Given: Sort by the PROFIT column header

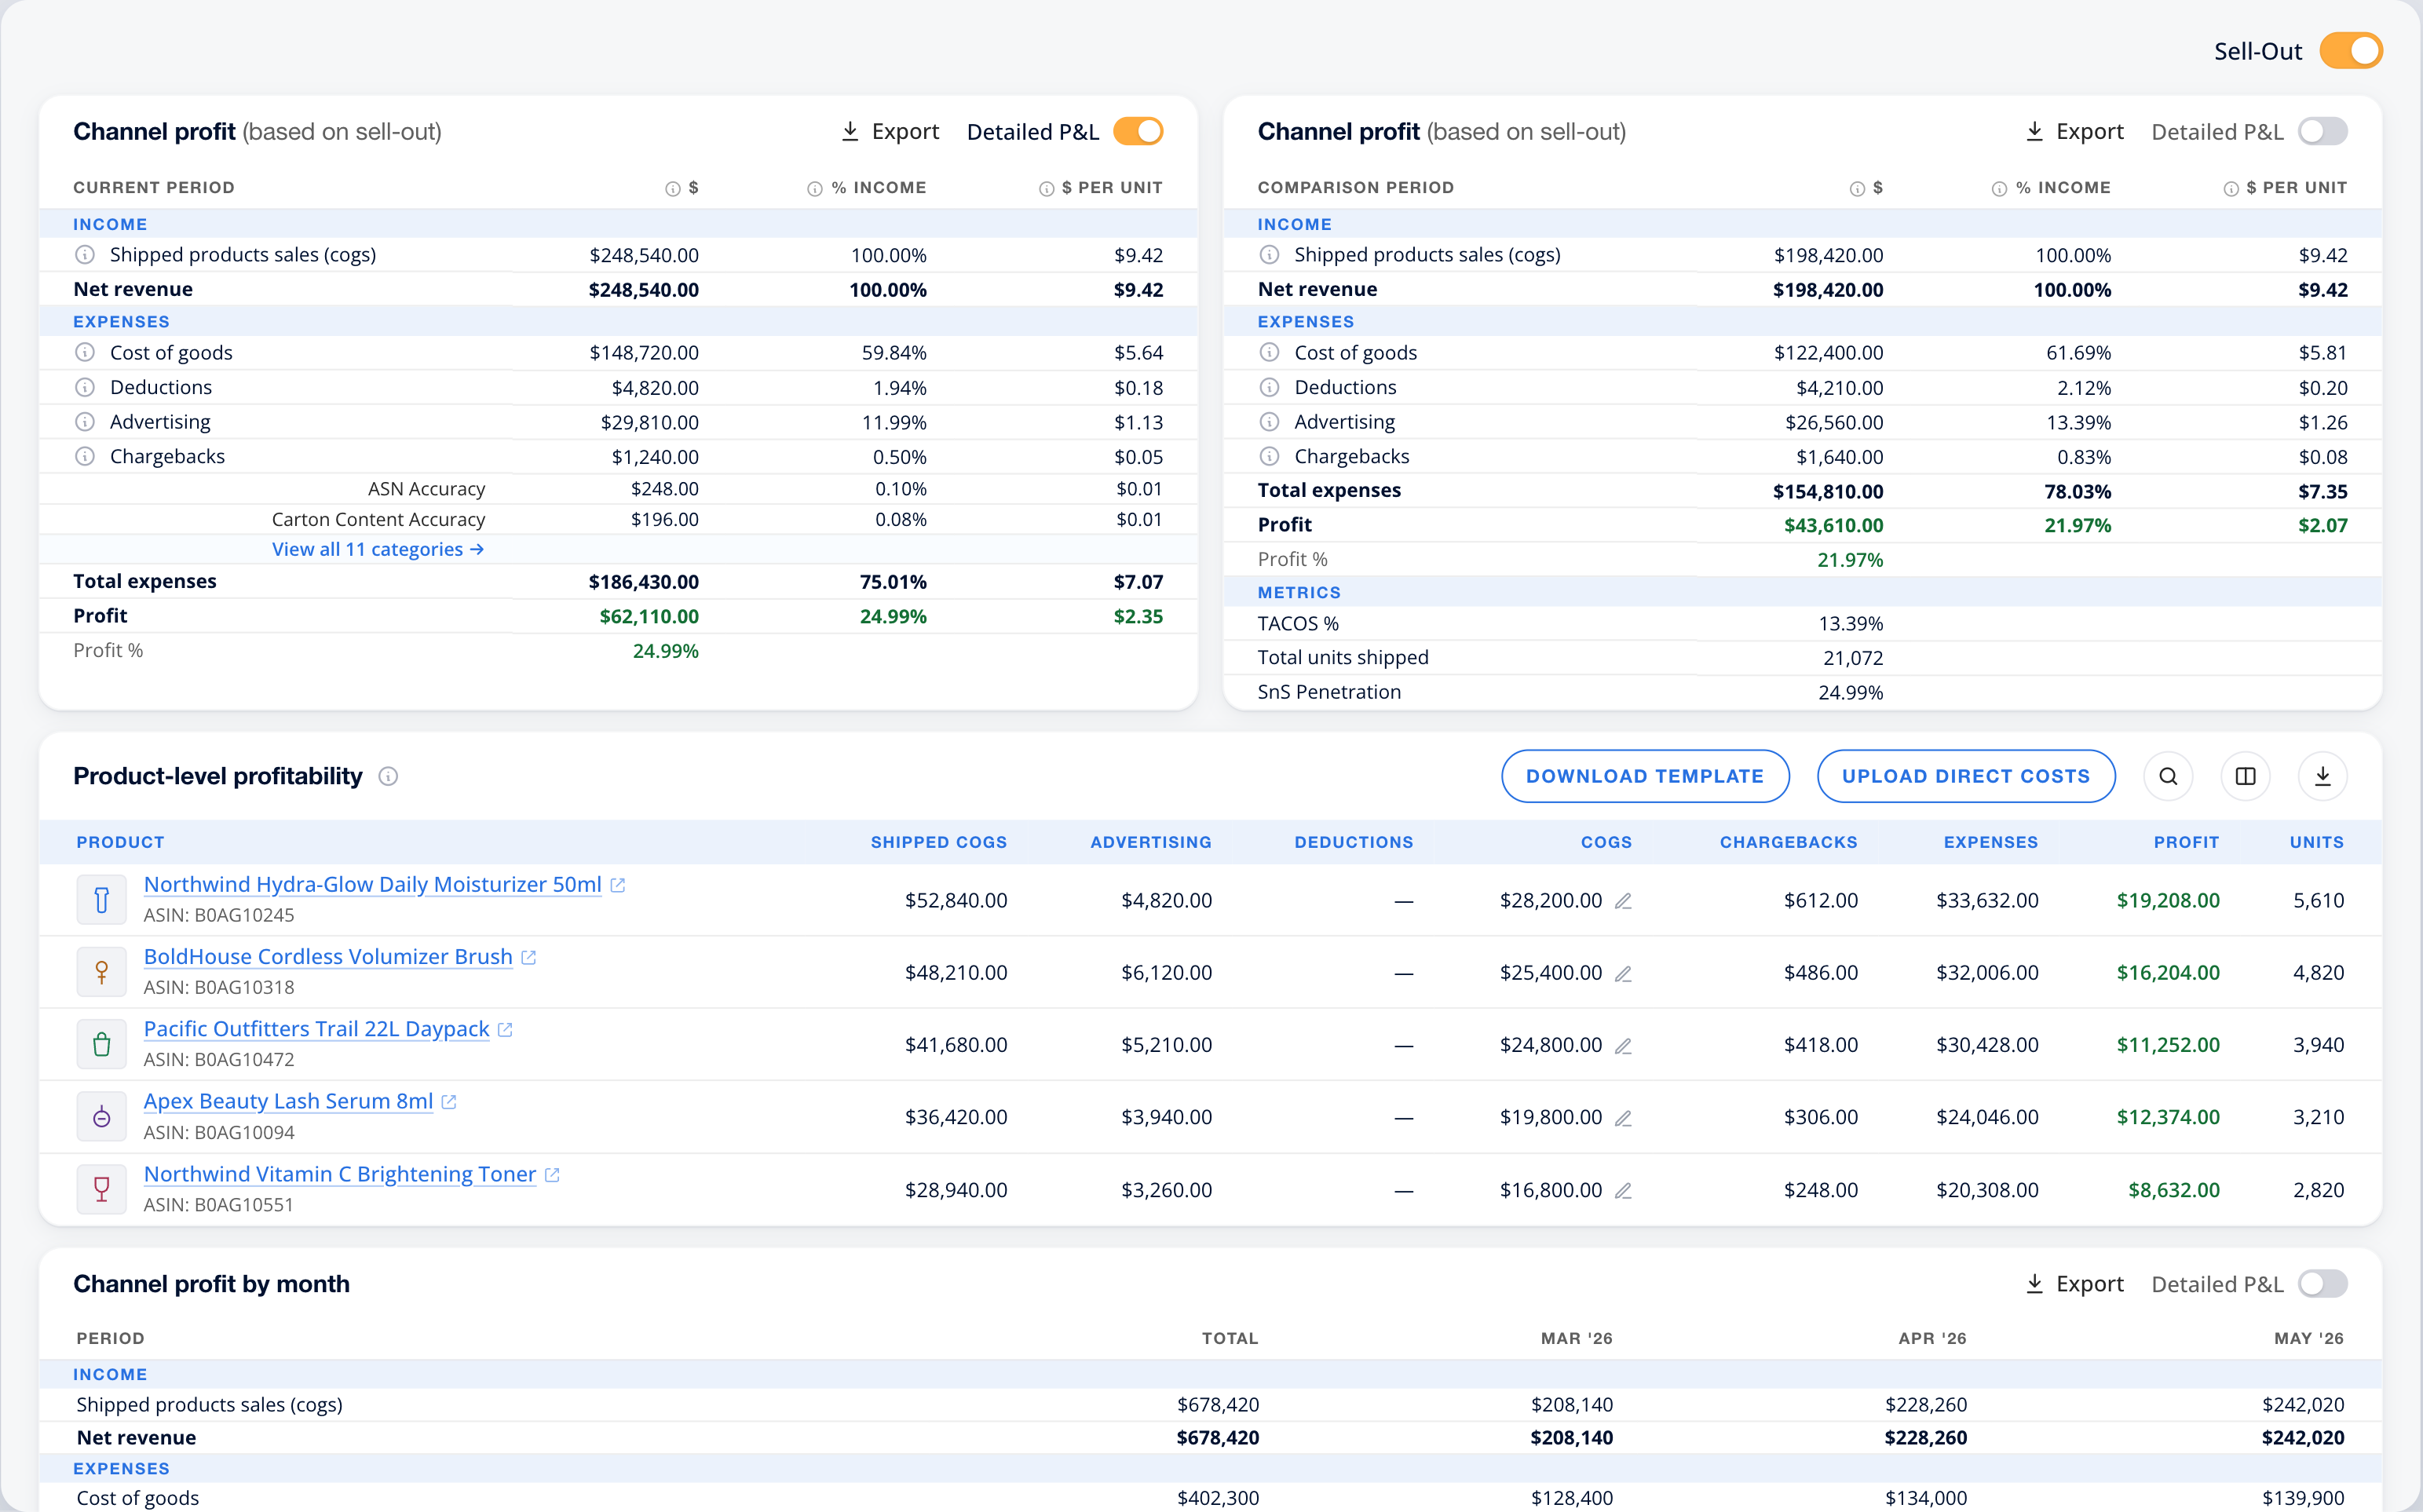Looking at the screenshot, I should [x=2186, y=842].
